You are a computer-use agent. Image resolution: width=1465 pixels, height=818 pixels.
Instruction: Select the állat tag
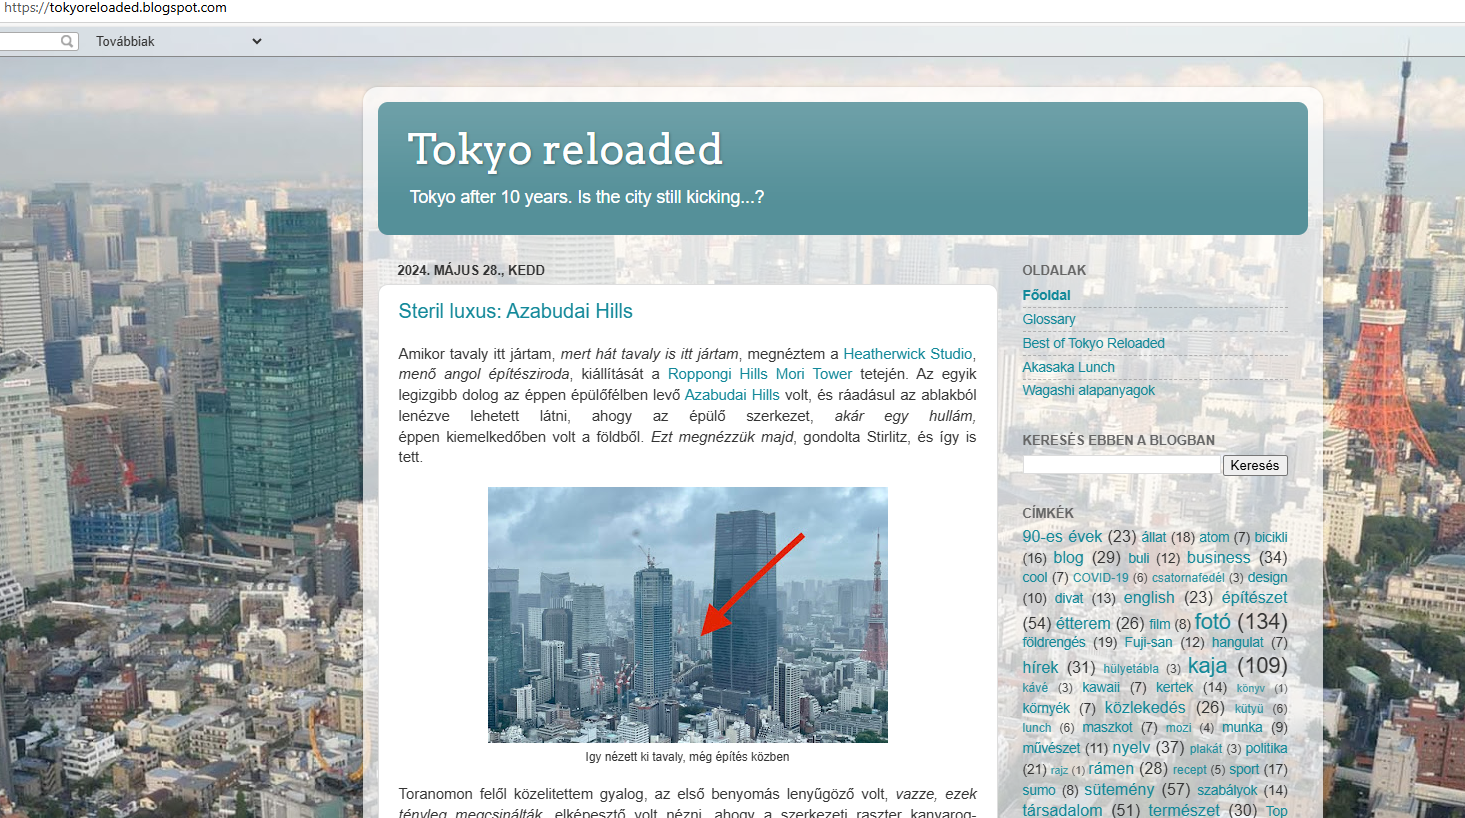pos(1154,538)
